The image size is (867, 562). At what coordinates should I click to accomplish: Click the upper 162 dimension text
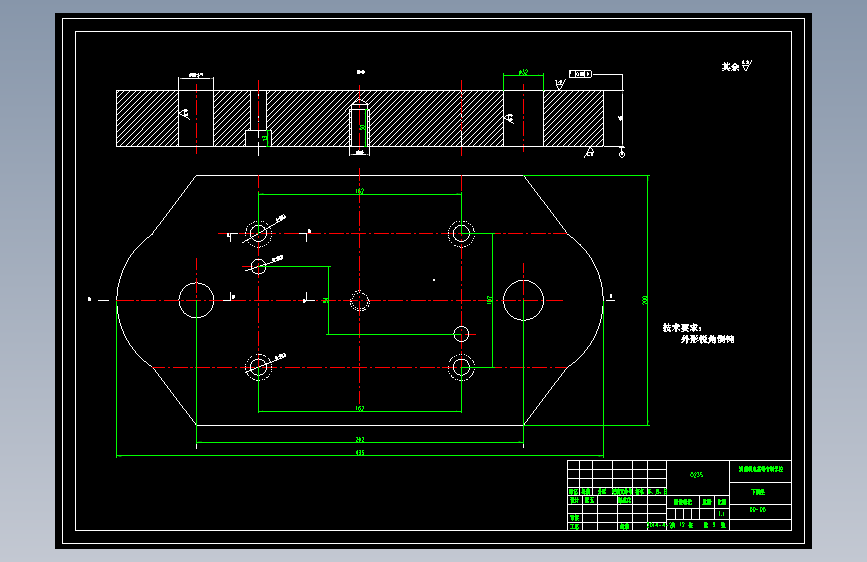pyautogui.click(x=360, y=191)
